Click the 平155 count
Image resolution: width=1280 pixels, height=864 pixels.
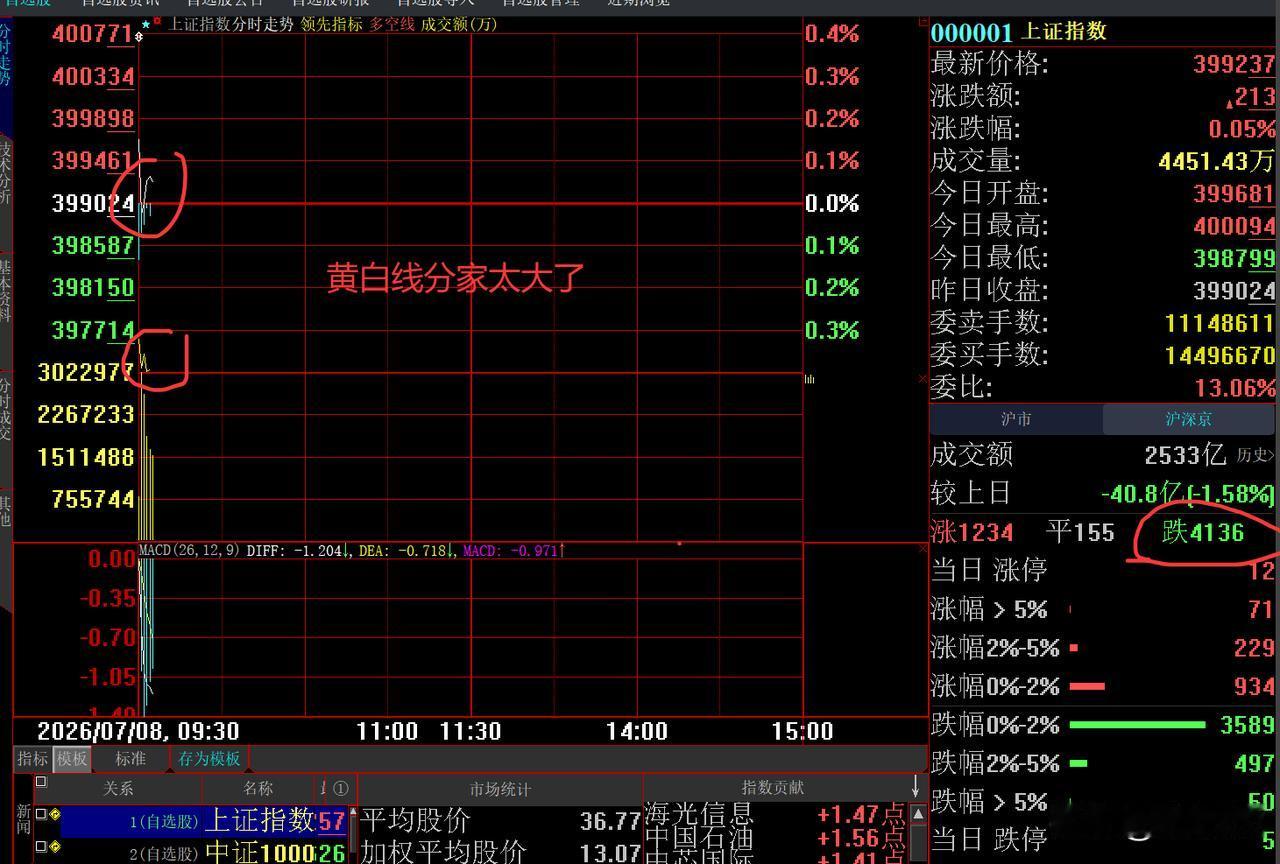point(1080,532)
